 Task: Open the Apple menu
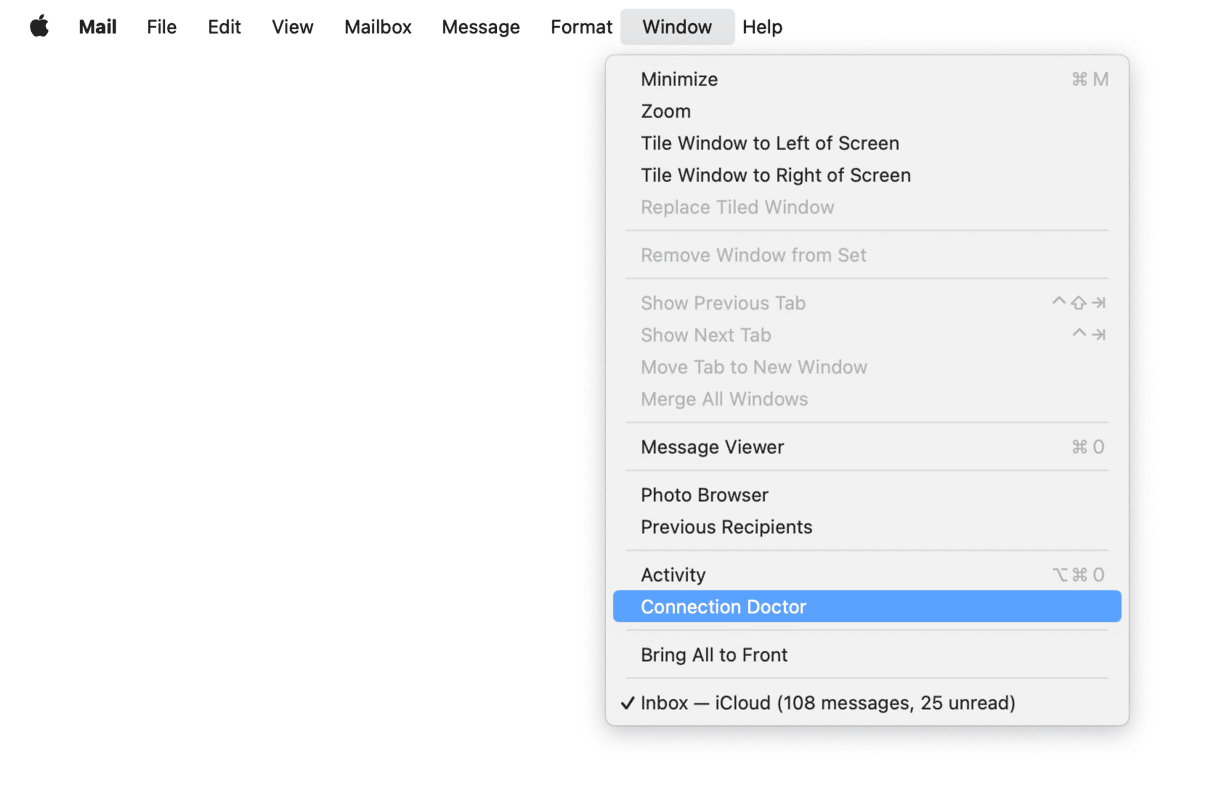(39, 27)
